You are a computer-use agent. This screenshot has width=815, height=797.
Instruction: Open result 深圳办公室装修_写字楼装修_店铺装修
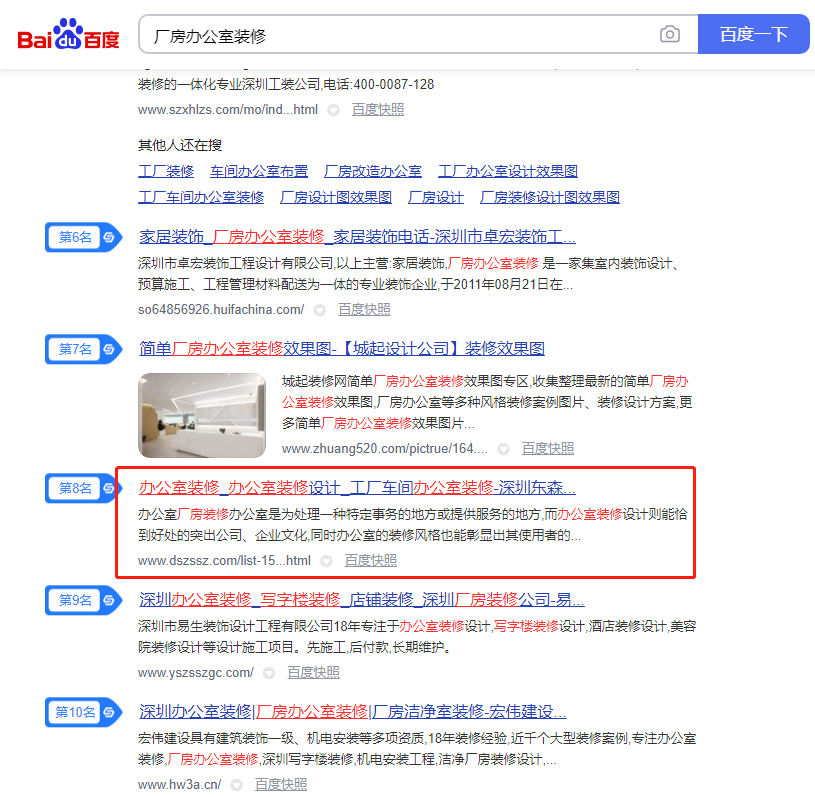[x=362, y=599]
